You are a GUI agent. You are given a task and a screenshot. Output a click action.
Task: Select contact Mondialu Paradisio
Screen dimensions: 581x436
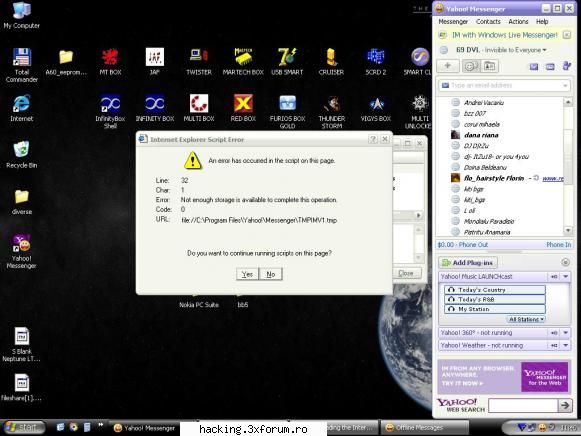tap(489, 222)
